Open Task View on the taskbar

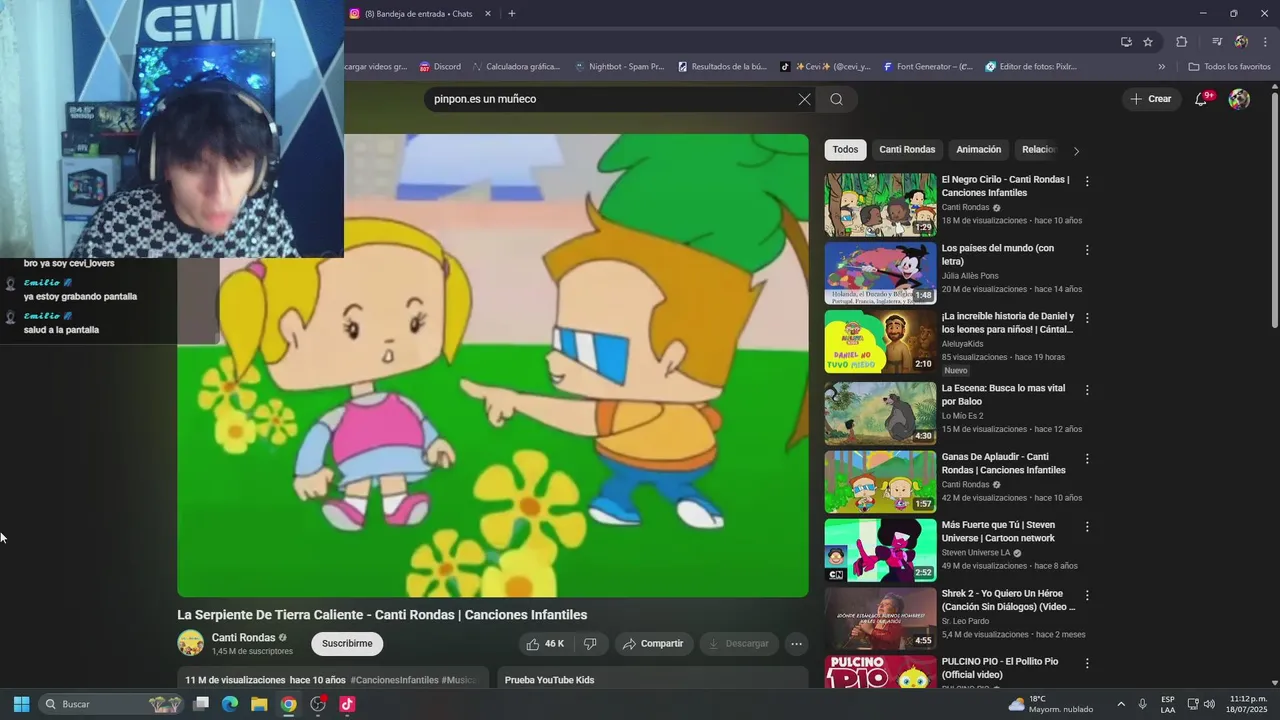coord(201,704)
